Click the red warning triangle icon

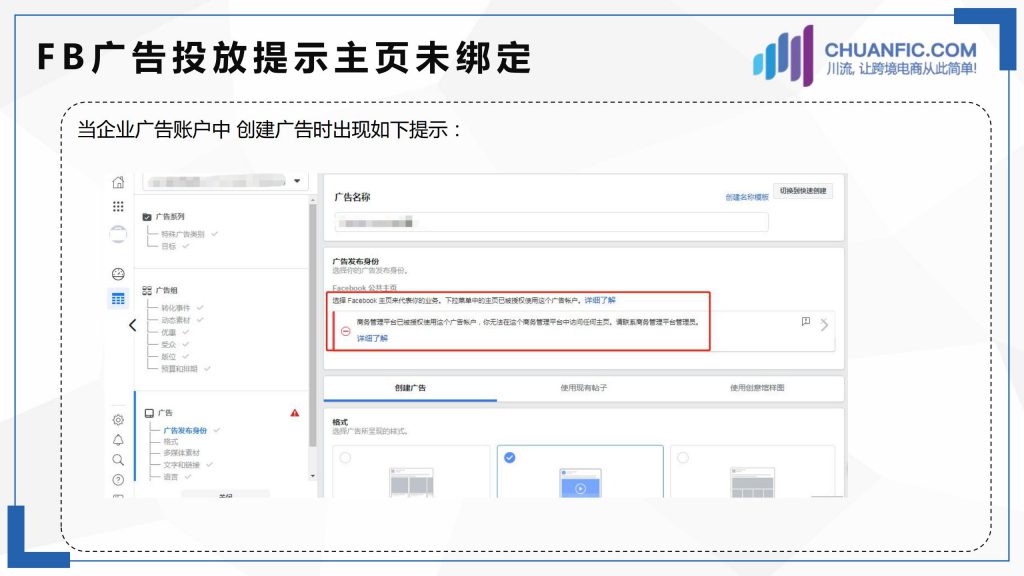tap(295, 413)
